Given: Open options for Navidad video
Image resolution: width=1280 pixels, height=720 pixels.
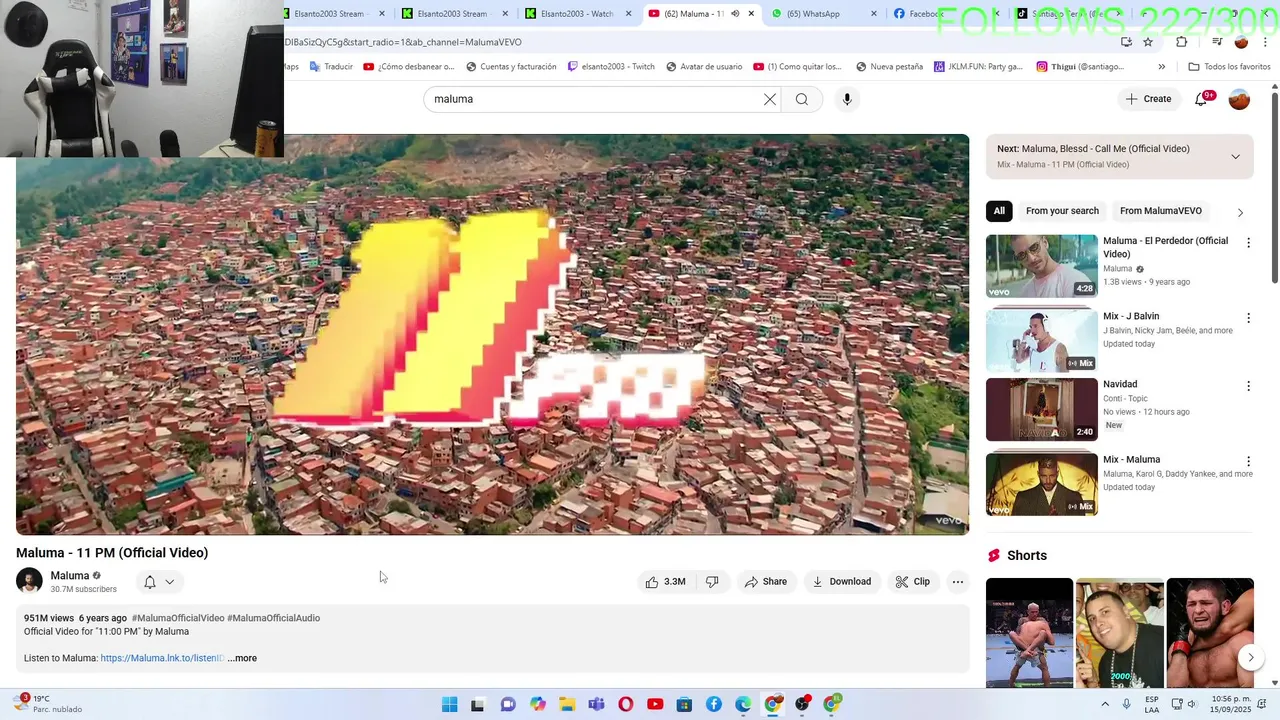Looking at the screenshot, I should [1248, 386].
